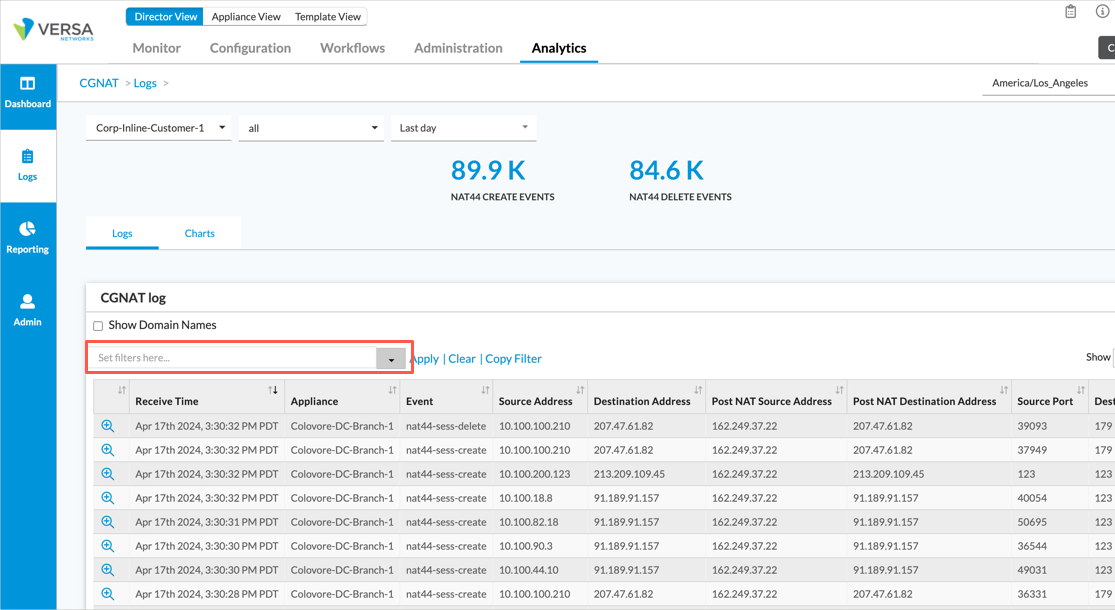The image size is (1115, 610).
Task: Go to CGNAT breadcrumb link
Action: 99,83
